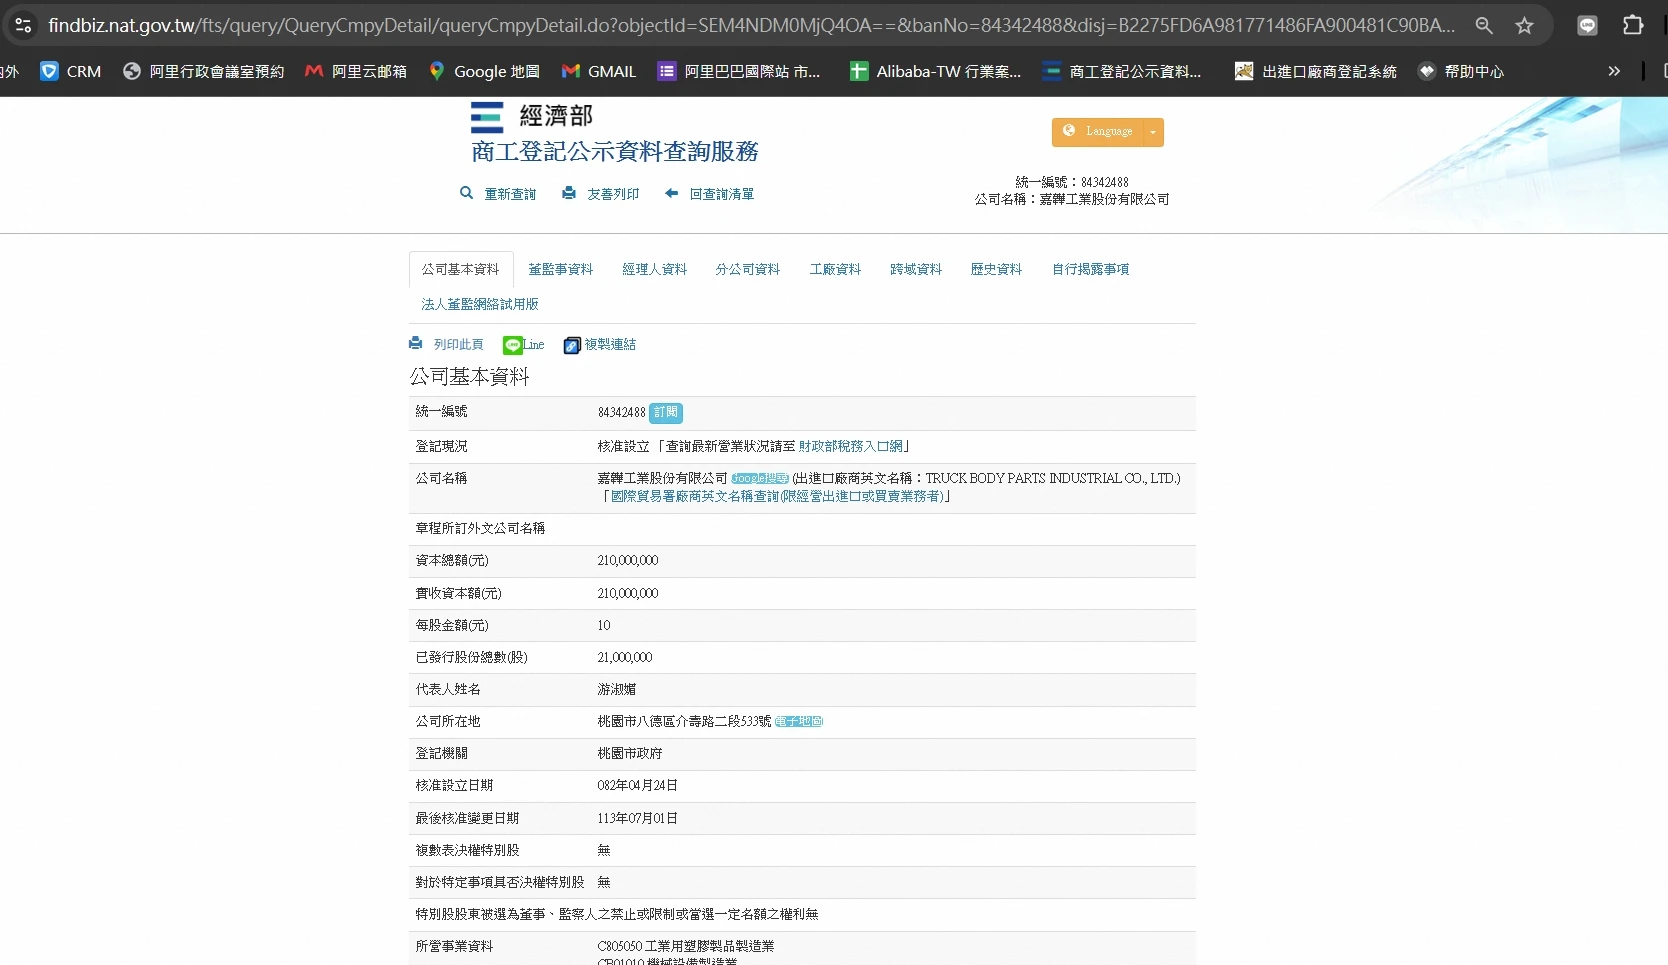
Task: Open 電子地圖 link beside company address
Action: pyautogui.click(x=799, y=721)
